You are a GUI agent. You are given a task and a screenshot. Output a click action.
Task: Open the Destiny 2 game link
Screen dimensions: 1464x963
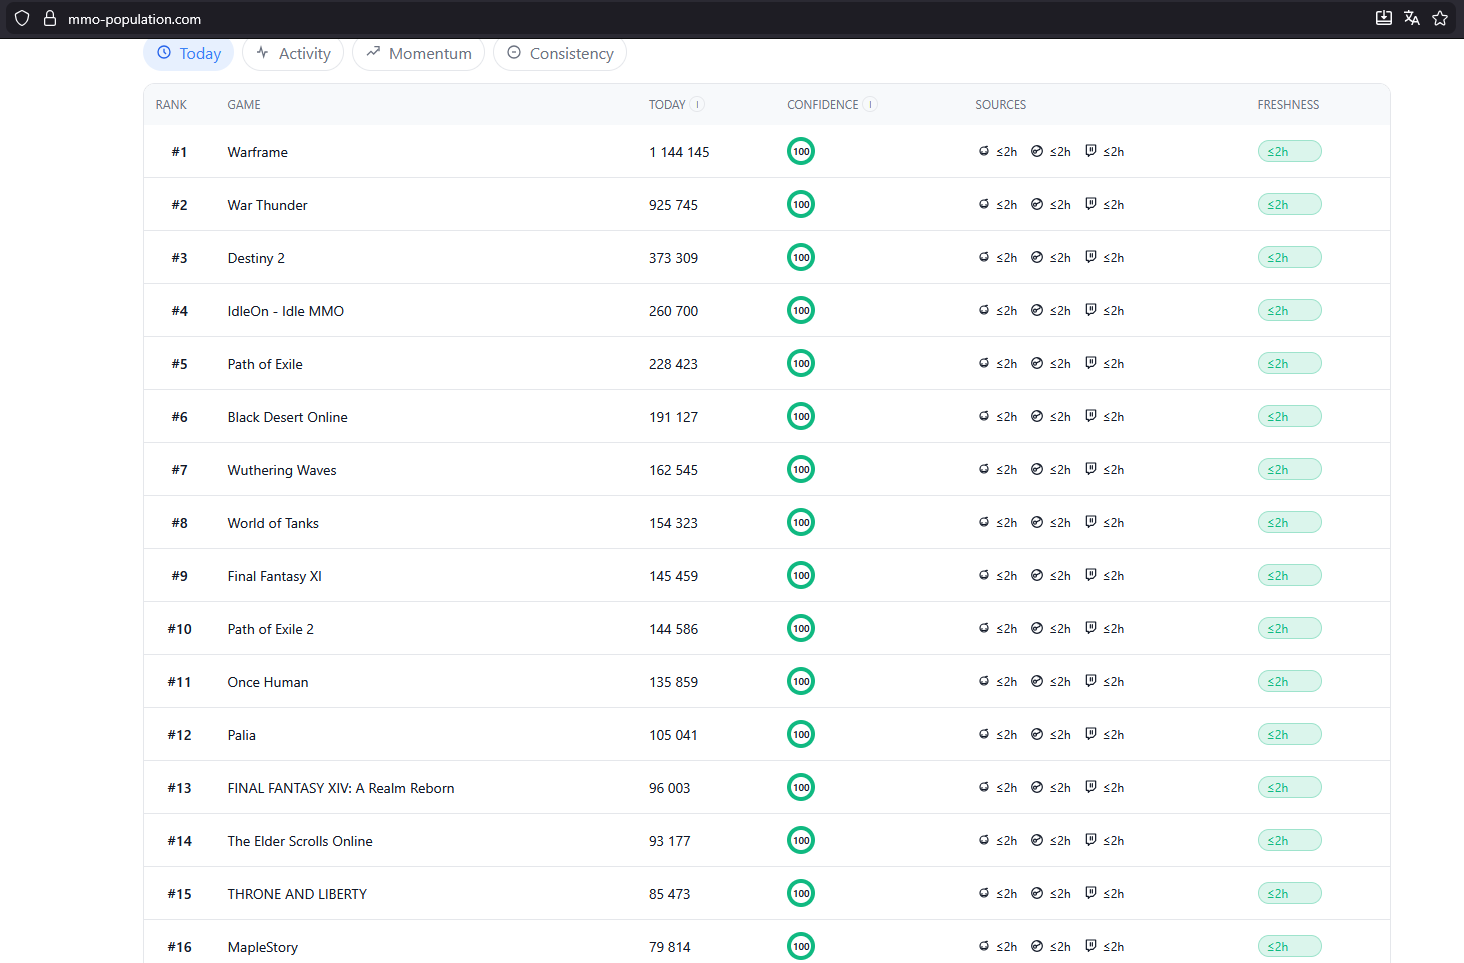click(256, 258)
